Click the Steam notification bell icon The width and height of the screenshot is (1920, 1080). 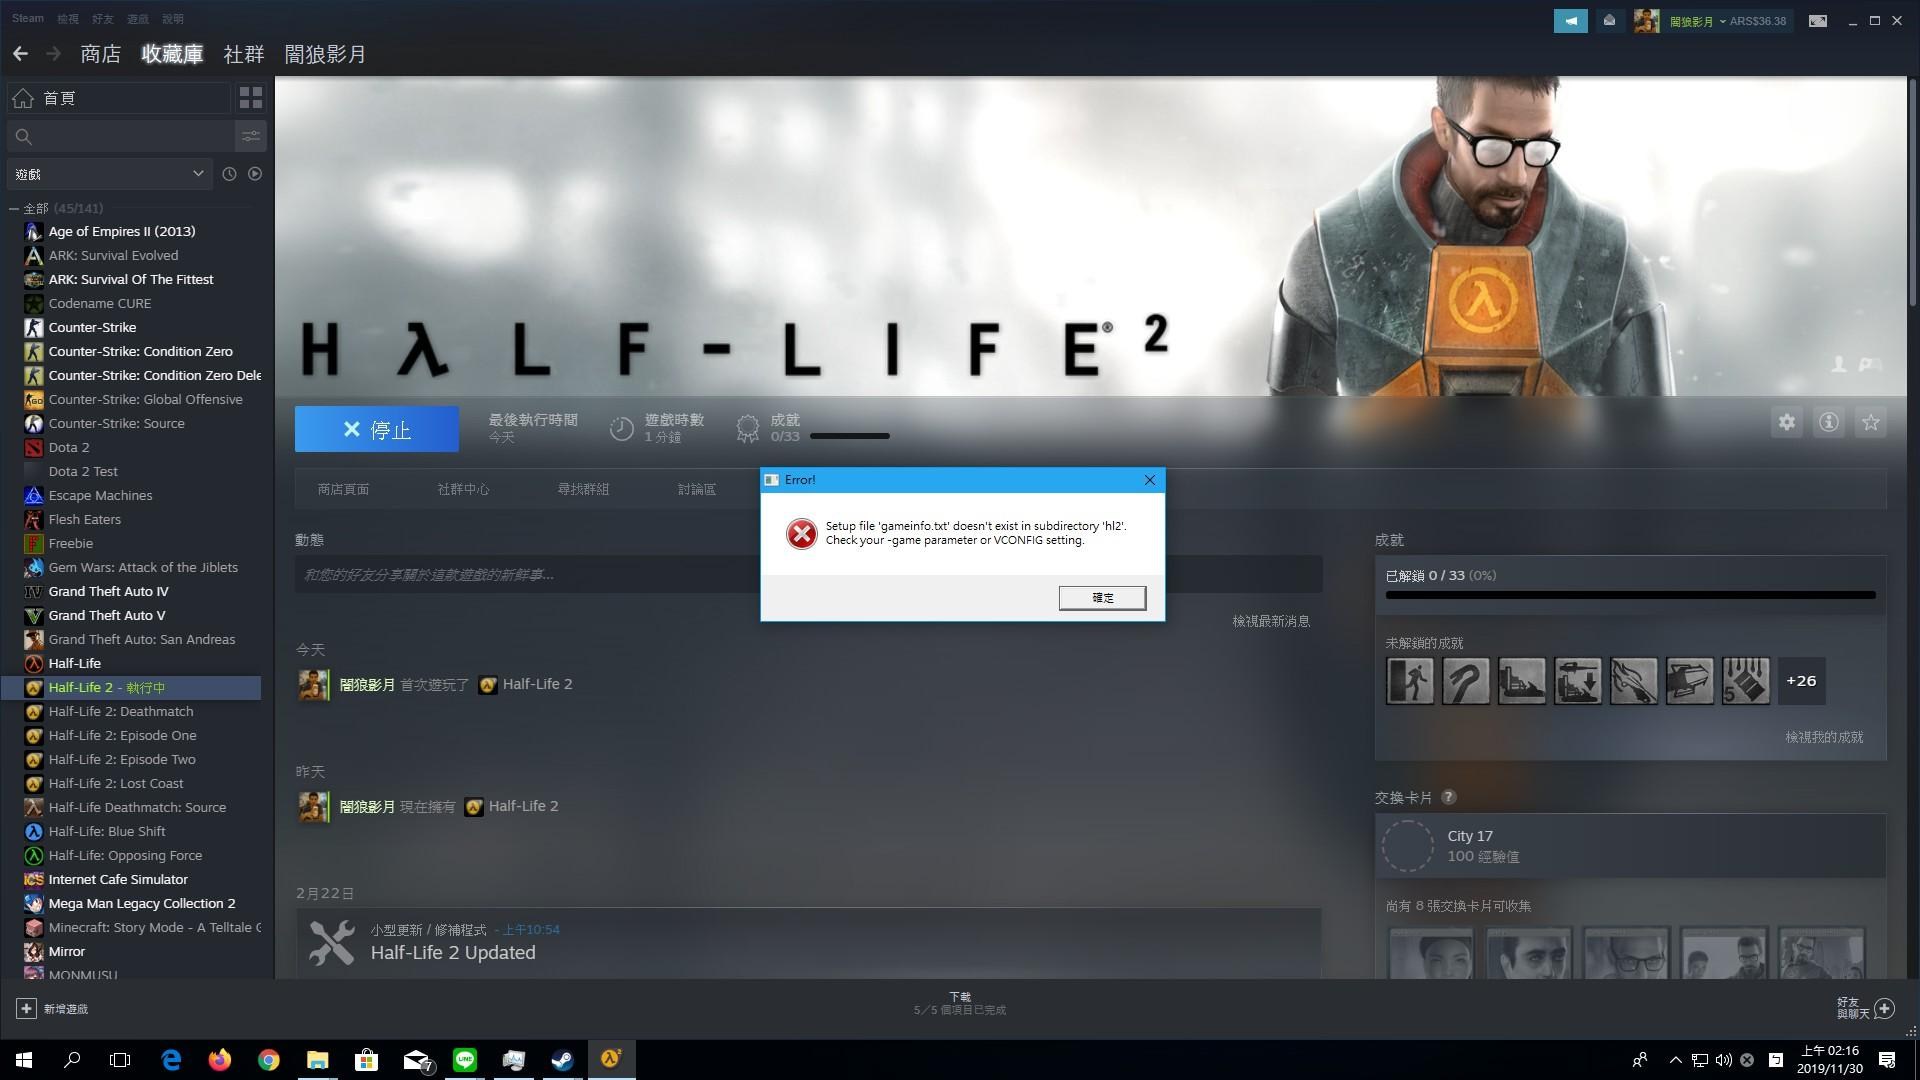(1609, 18)
